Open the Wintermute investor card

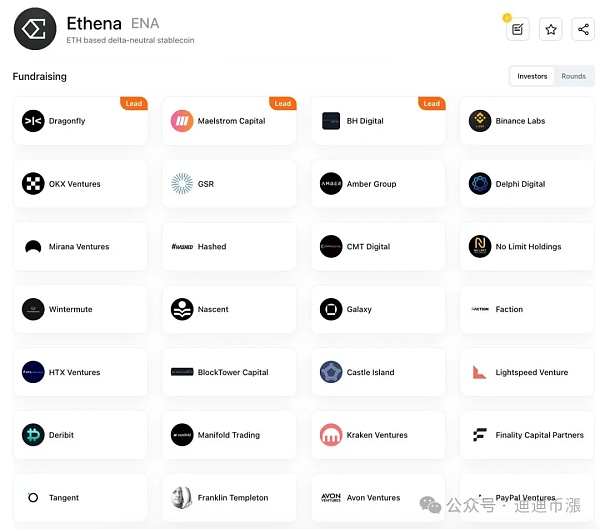[x=80, y=309]
